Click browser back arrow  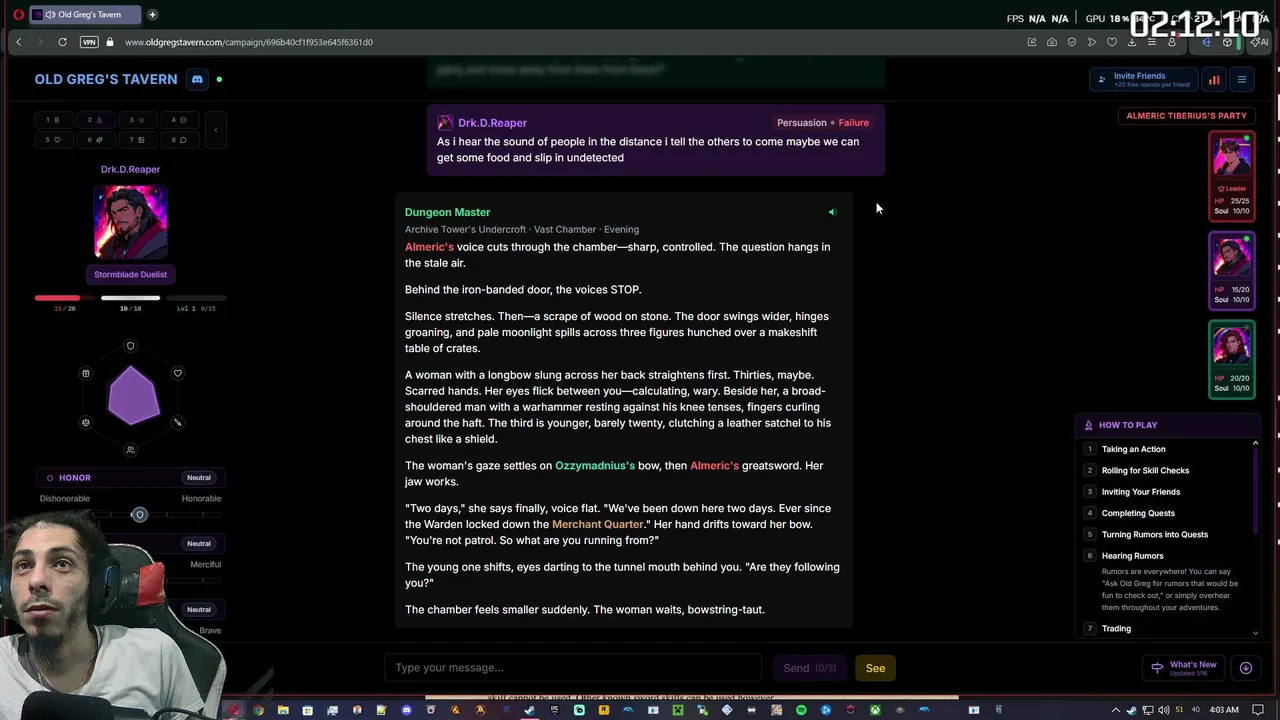coord(18,42)
